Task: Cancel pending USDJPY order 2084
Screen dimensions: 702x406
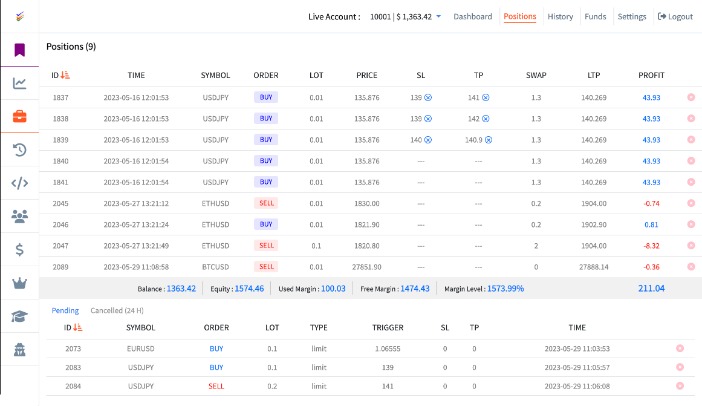Action: click(x=680, y=386)
